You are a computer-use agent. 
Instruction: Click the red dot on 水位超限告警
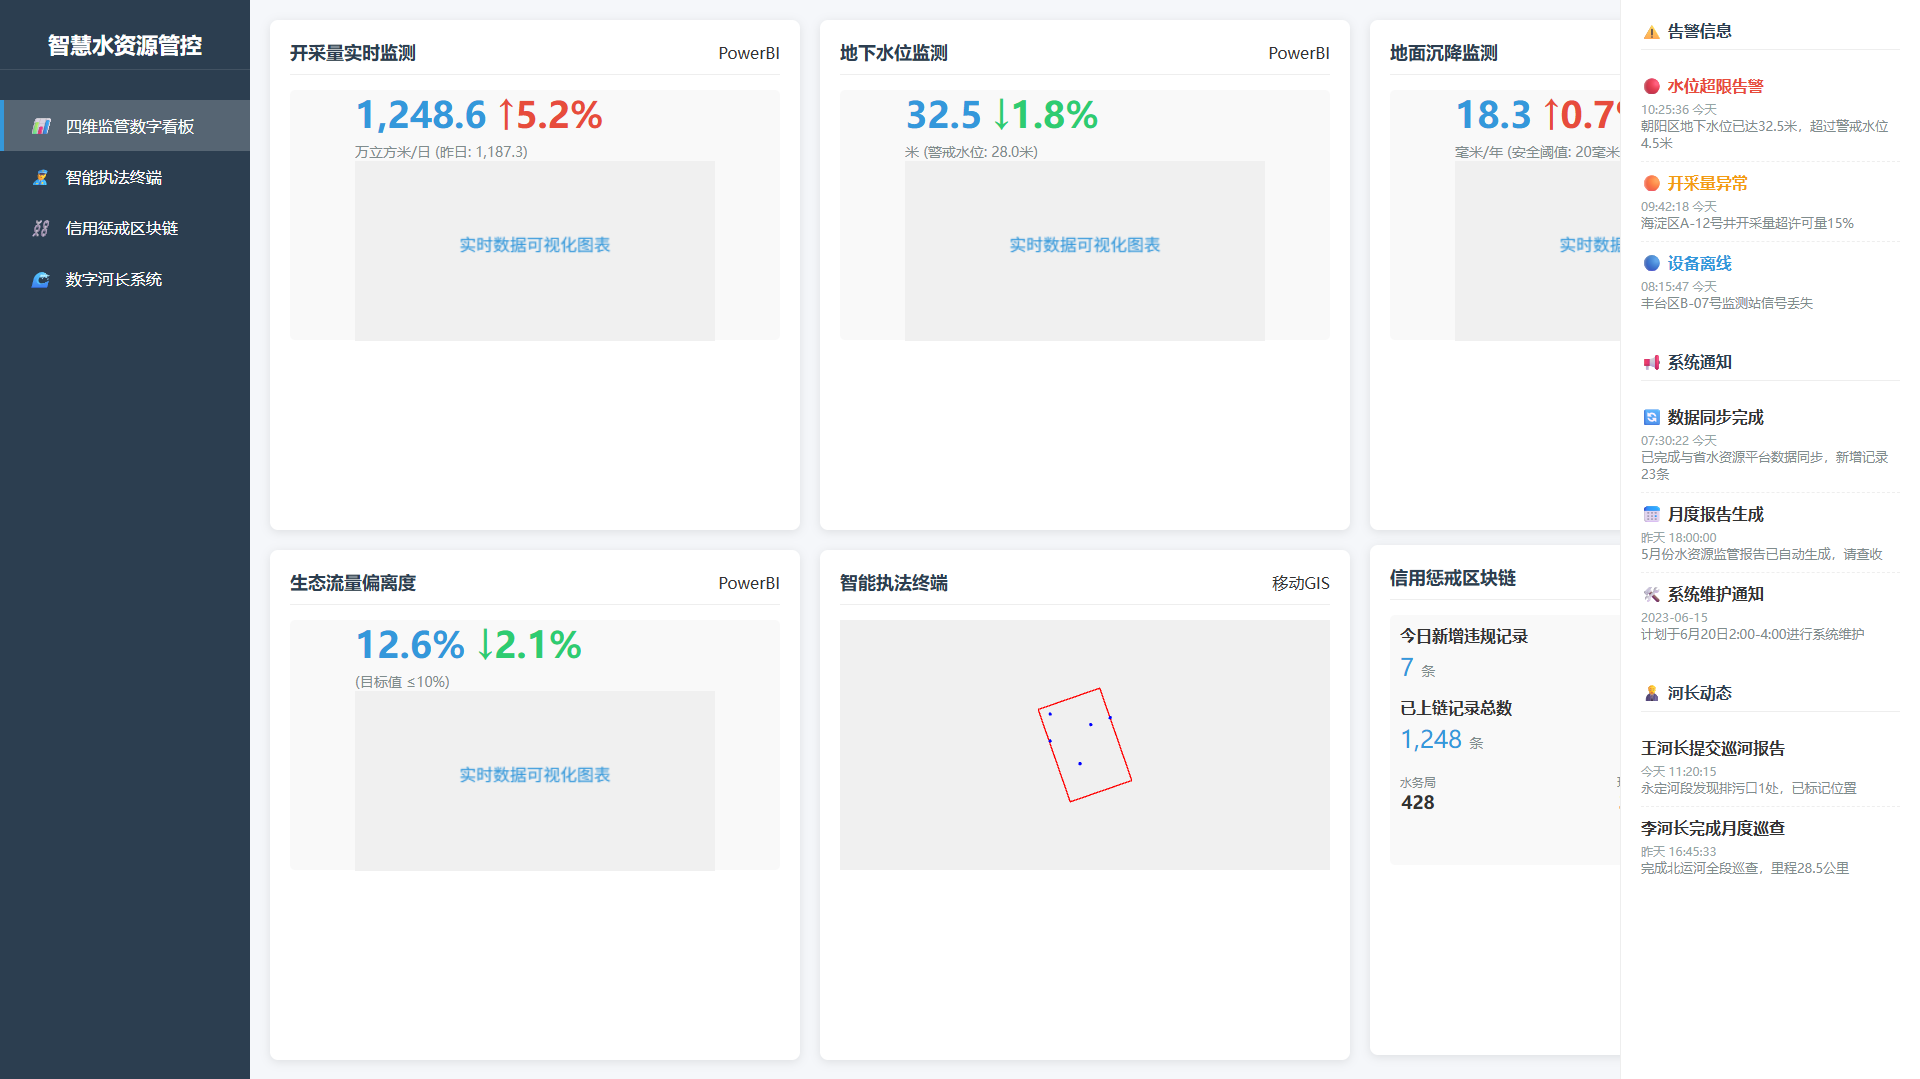pos(1652,87)
